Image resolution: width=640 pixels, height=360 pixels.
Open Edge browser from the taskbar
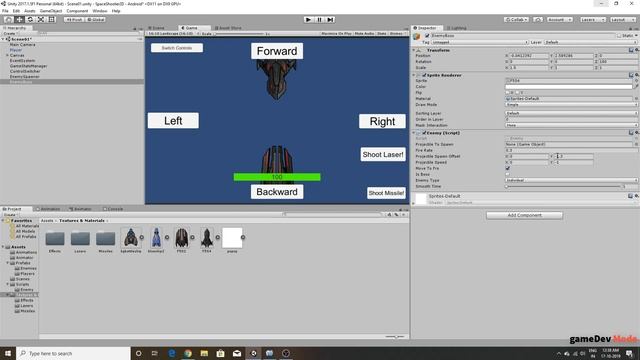click(171, 353)
